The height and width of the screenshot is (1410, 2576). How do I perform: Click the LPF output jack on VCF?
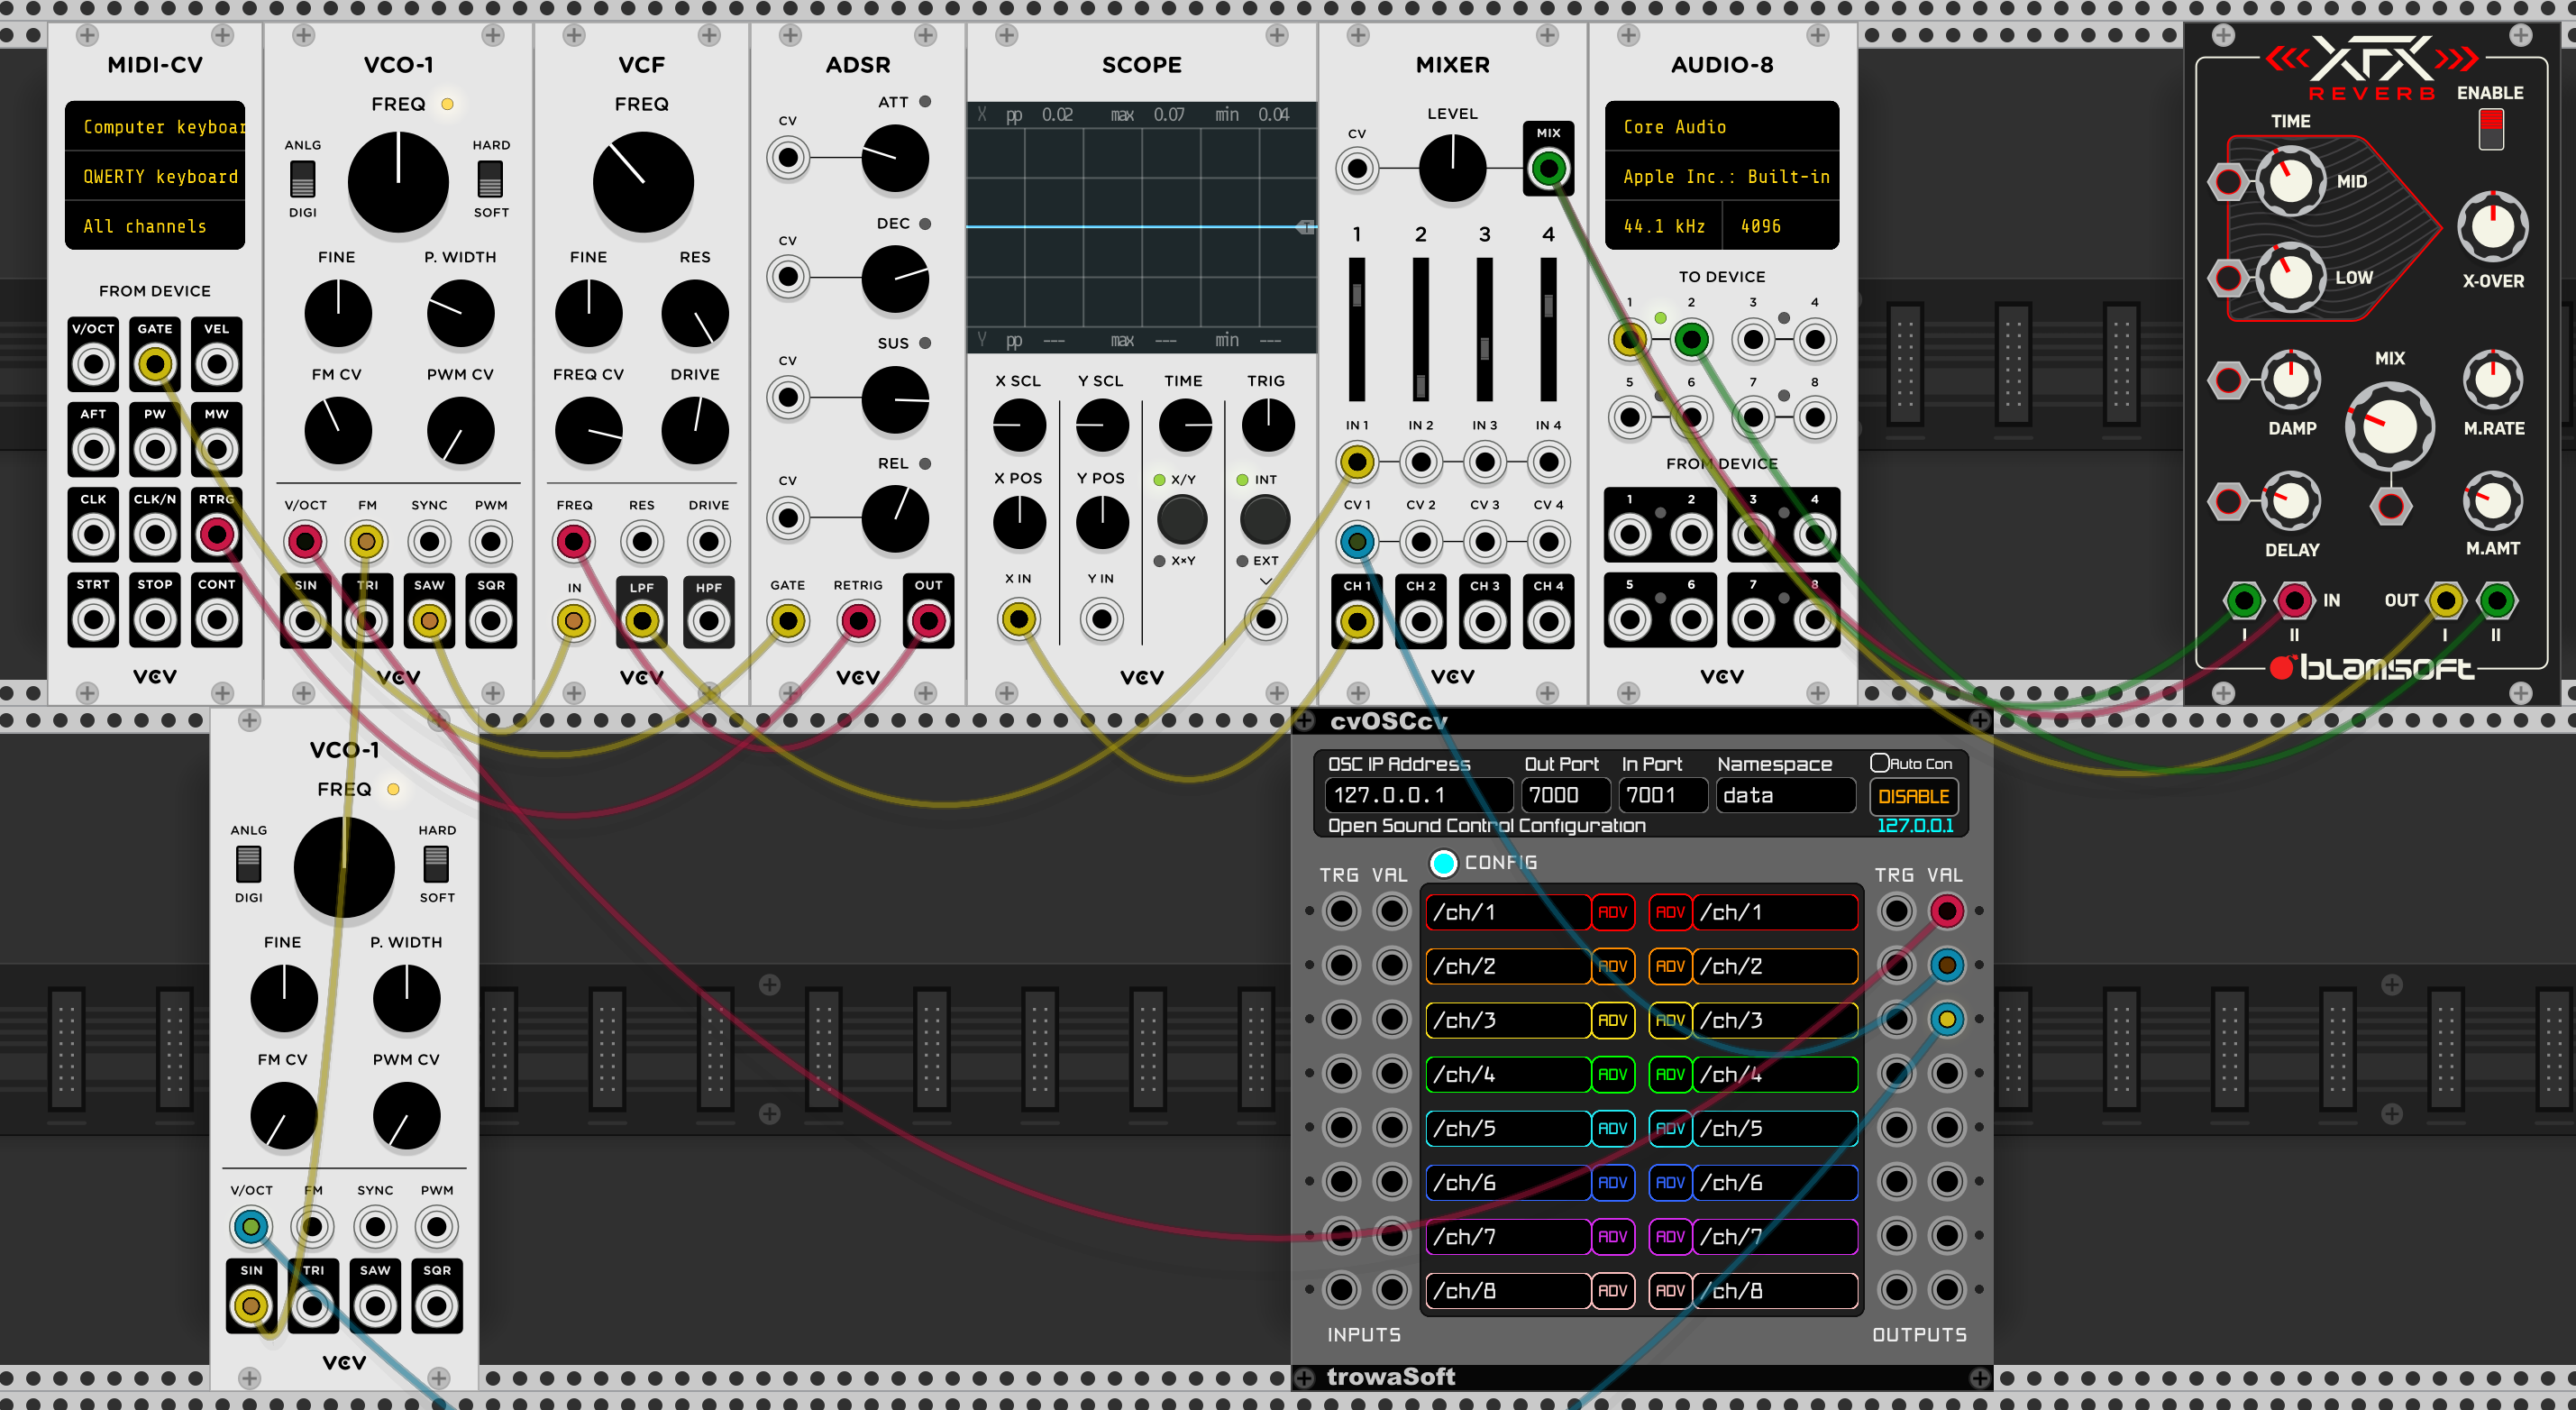pos(641,621)
